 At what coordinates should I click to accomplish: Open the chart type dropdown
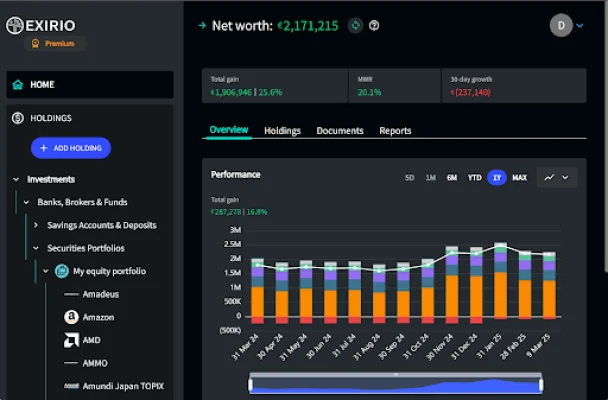point(557,178)
